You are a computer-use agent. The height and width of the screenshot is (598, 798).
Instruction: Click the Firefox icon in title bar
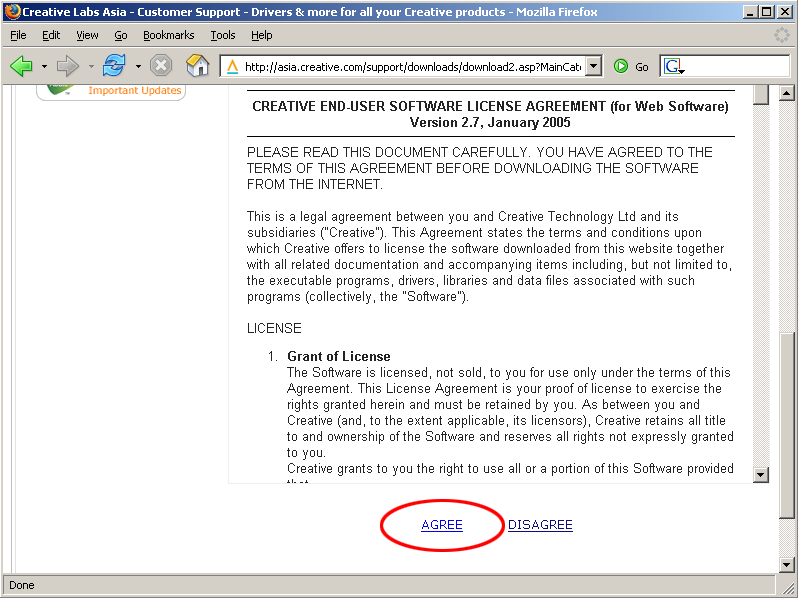point(12,11)
